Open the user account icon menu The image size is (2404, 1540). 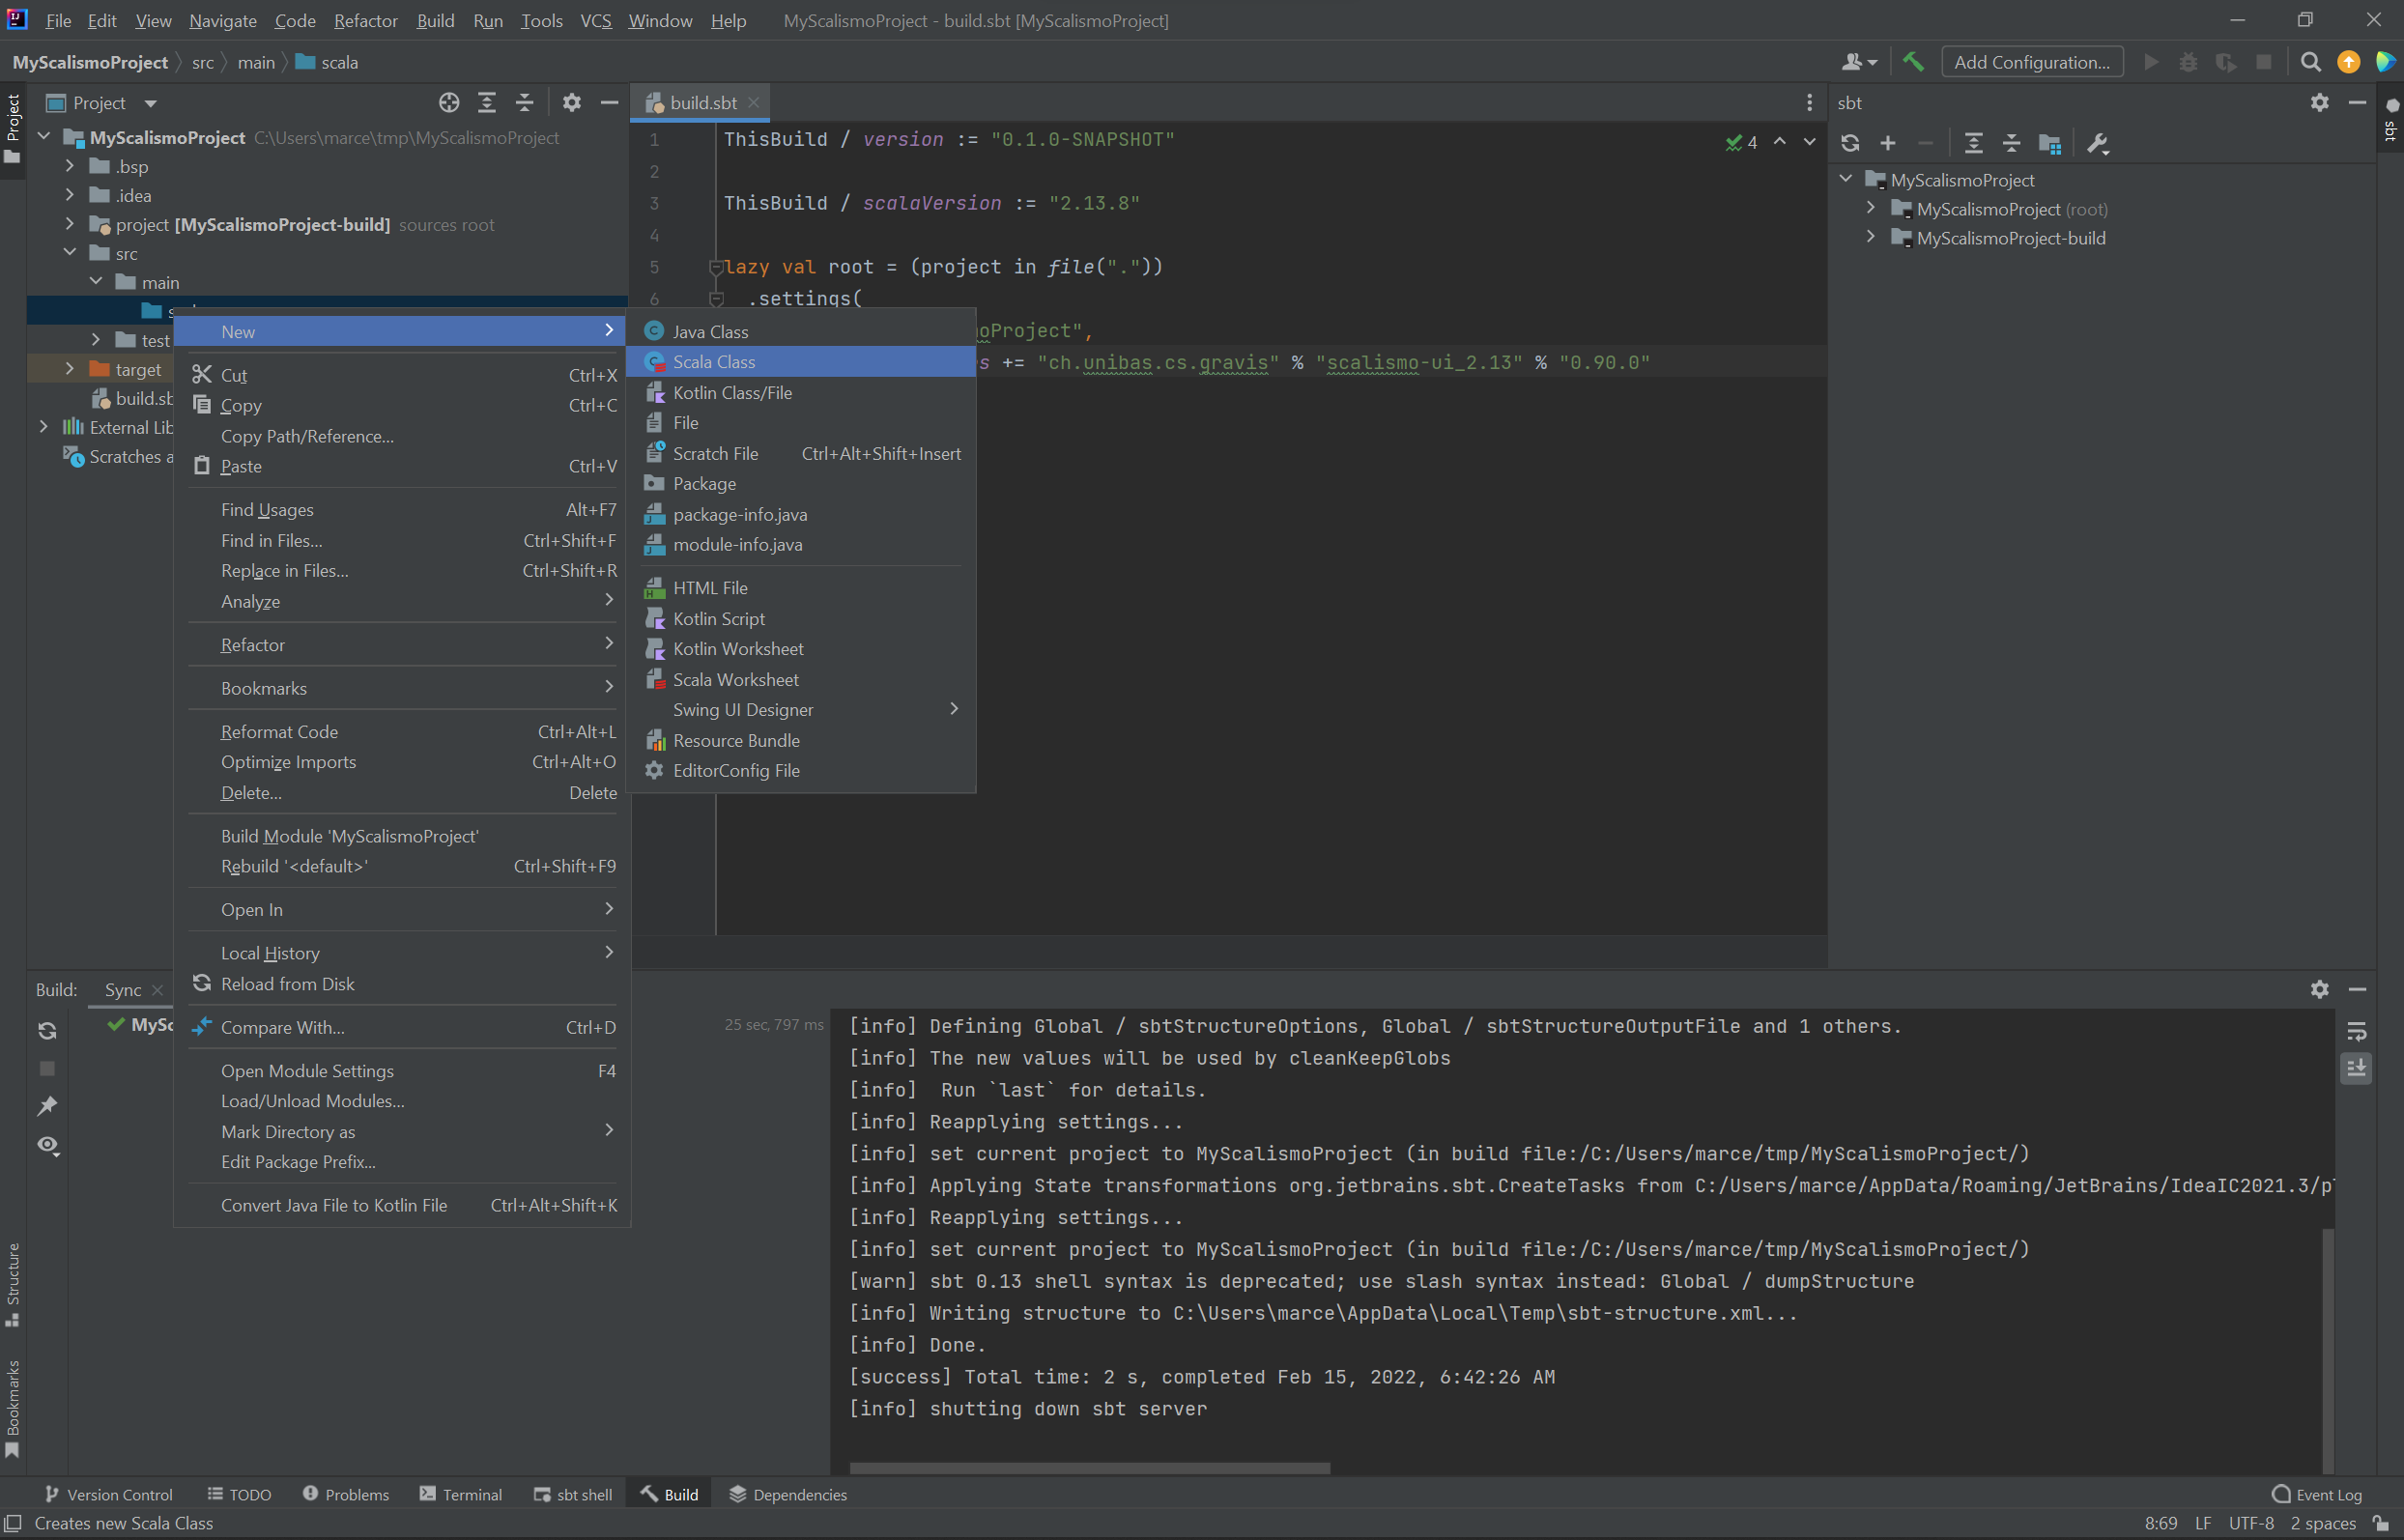1858,62
